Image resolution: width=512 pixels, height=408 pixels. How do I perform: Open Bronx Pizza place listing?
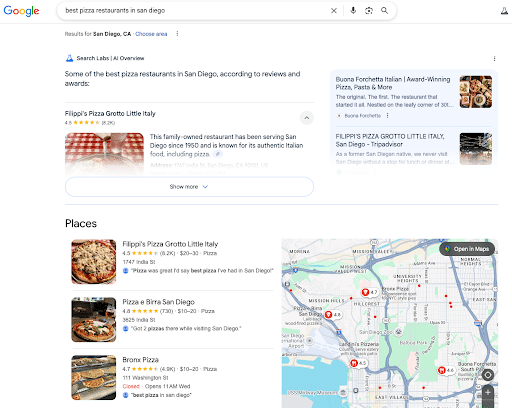[x=140, y=360]
